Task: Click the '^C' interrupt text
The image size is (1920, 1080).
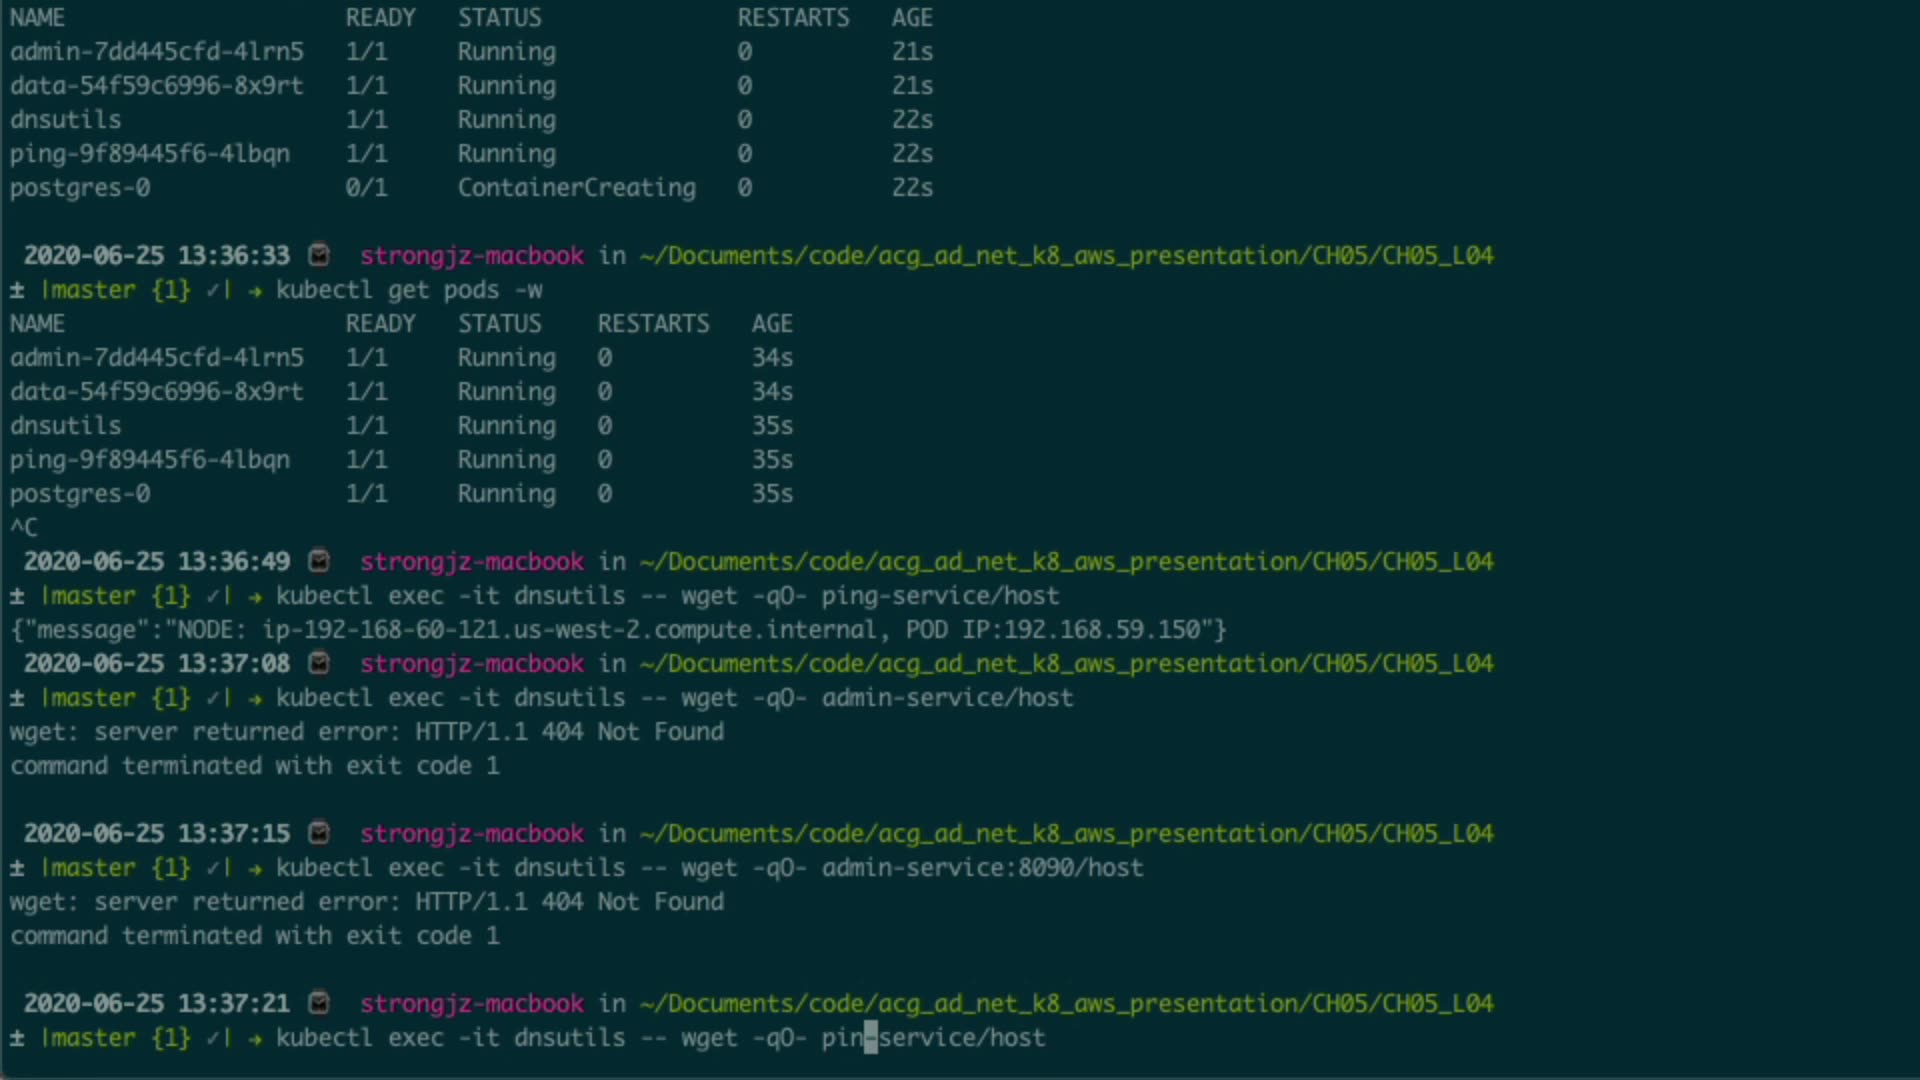Action: point(24,527)
